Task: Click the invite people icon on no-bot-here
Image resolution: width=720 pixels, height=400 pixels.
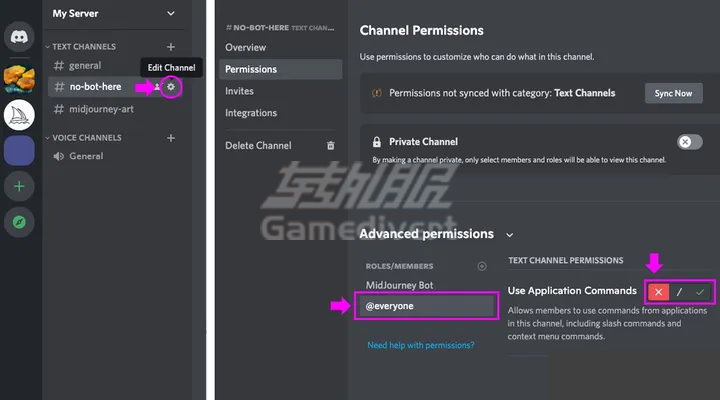Action: coord(157,86)
